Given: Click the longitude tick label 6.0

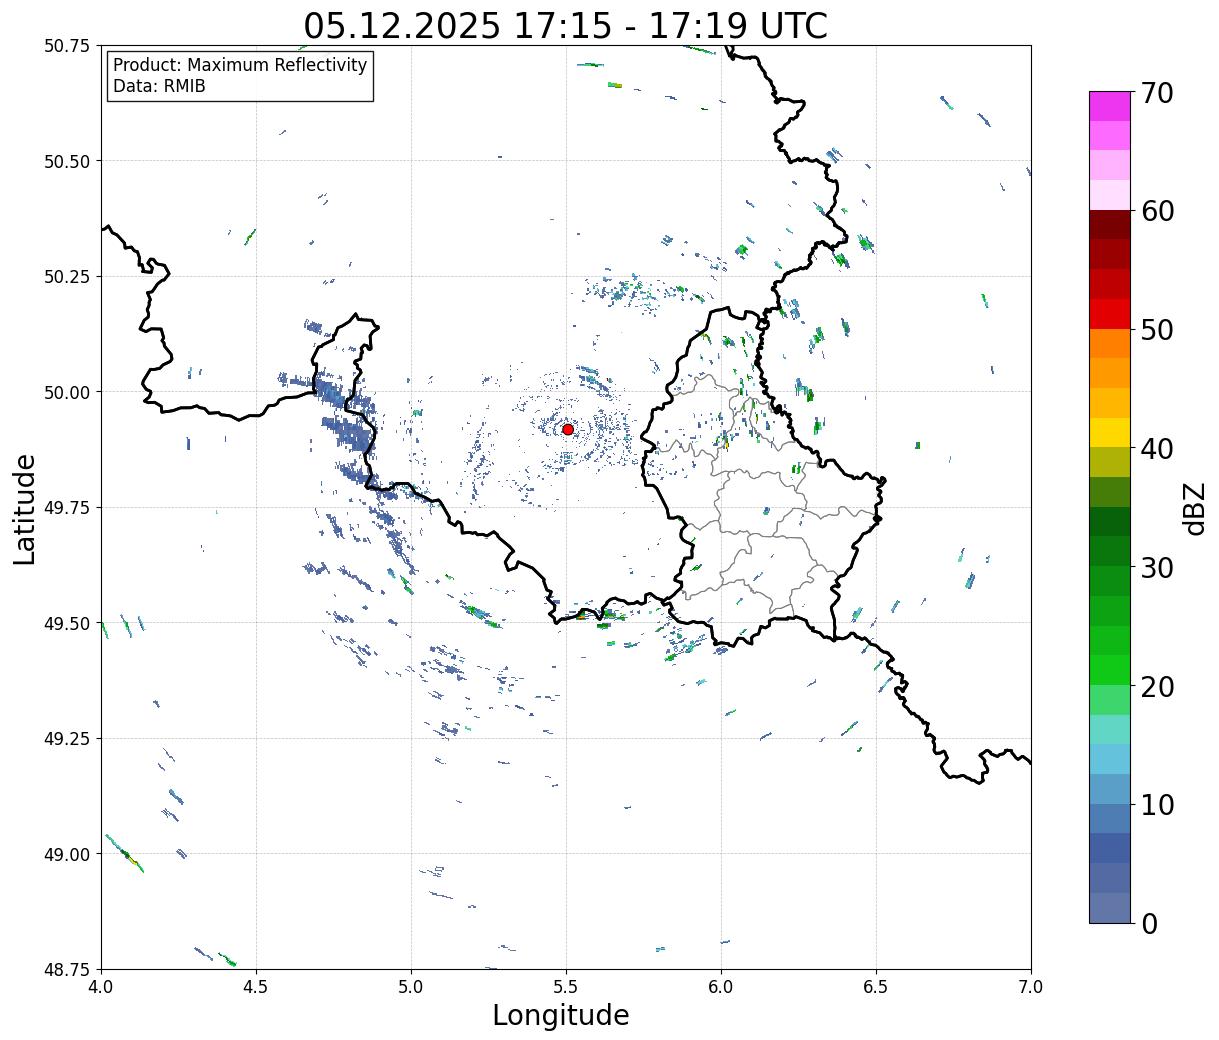Looking at the screenshot, I should click(721, 987).
